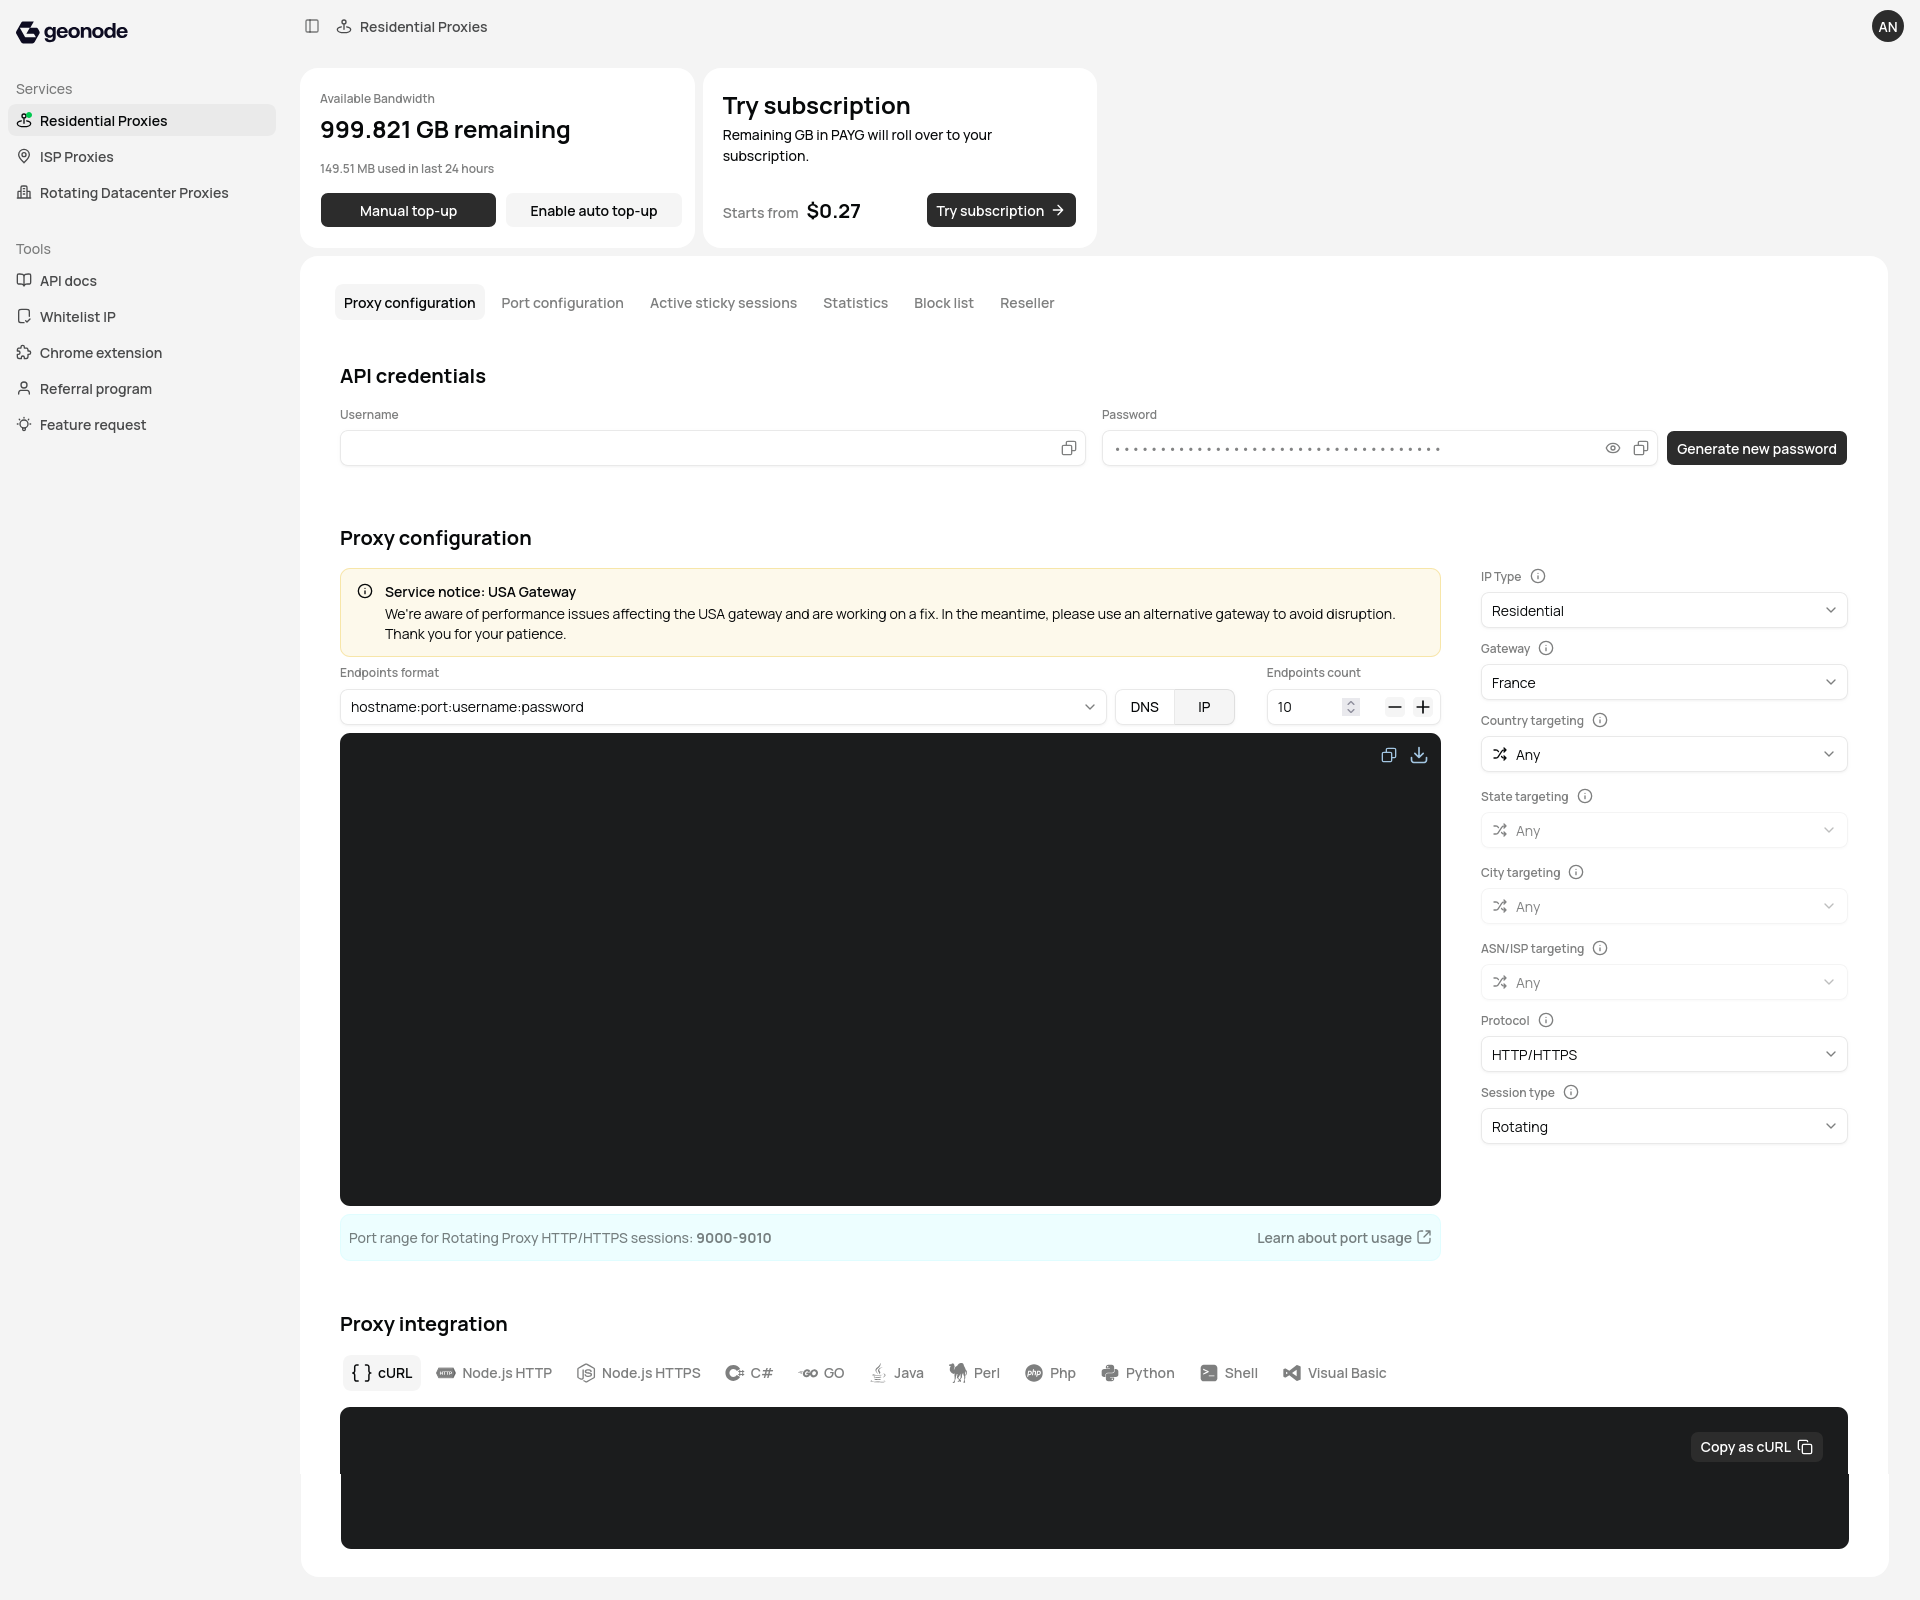This screenshot has height=1600, width=1920.
Task: Open Feature request in sidebar
Action: (x=142, y=425)
